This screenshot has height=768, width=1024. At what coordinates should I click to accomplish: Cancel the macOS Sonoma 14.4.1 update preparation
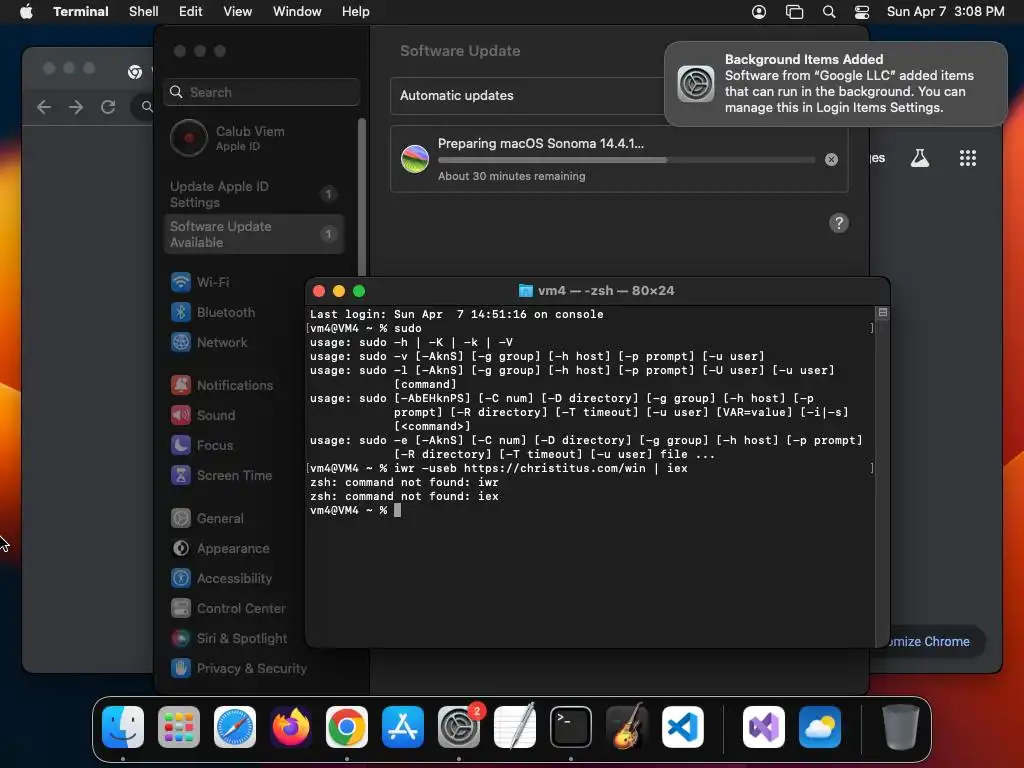click(831, 159)
